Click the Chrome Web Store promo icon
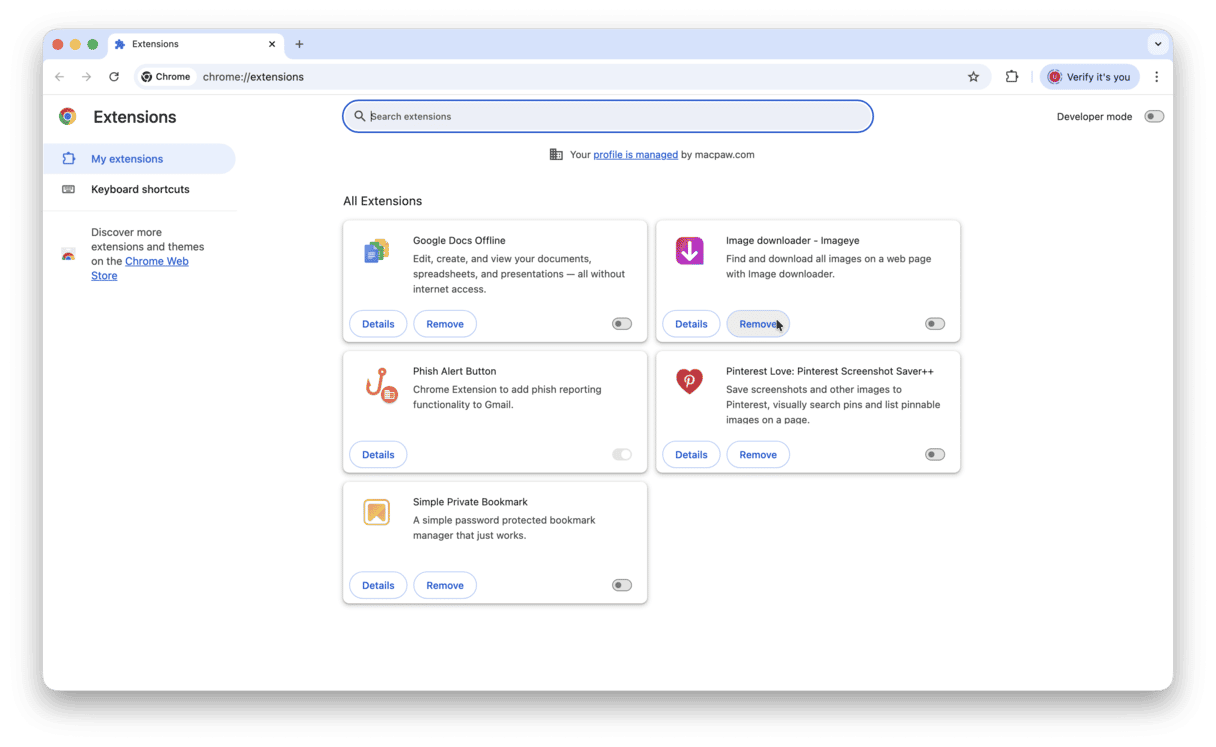The height and width of the screenshot is (747, 1216). [68, 255]
